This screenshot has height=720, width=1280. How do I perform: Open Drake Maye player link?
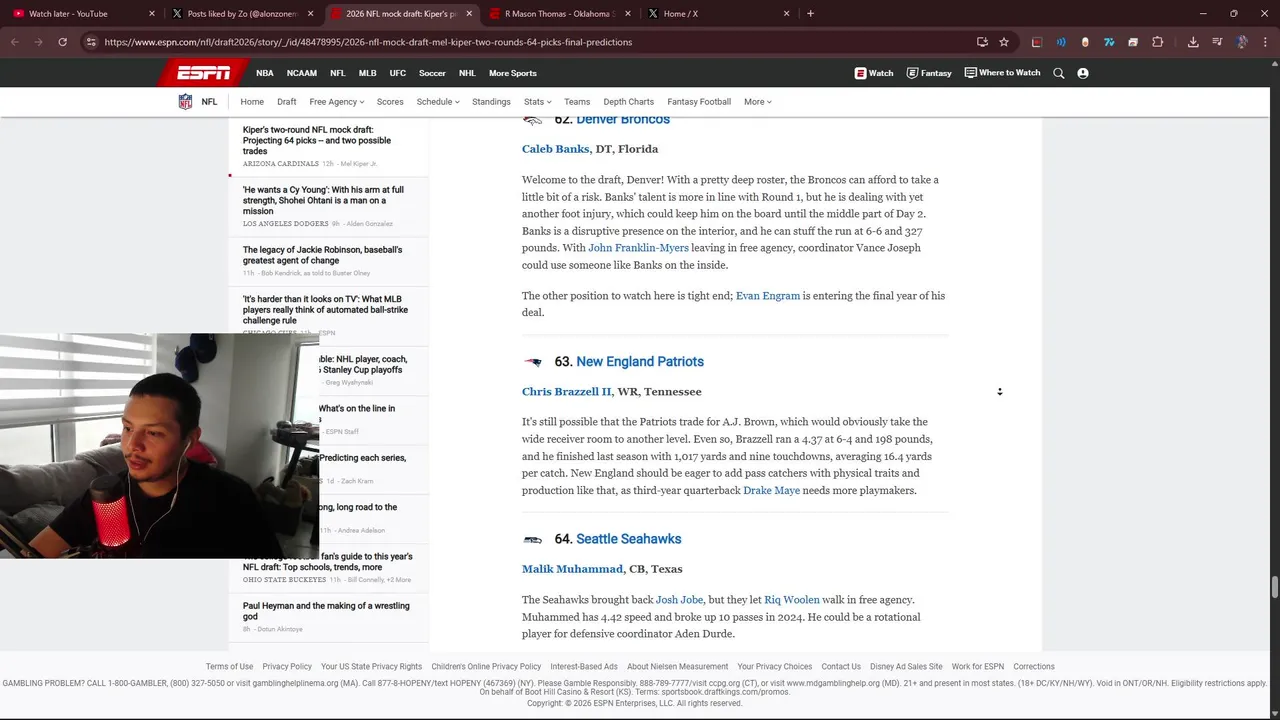click(771, 491)
